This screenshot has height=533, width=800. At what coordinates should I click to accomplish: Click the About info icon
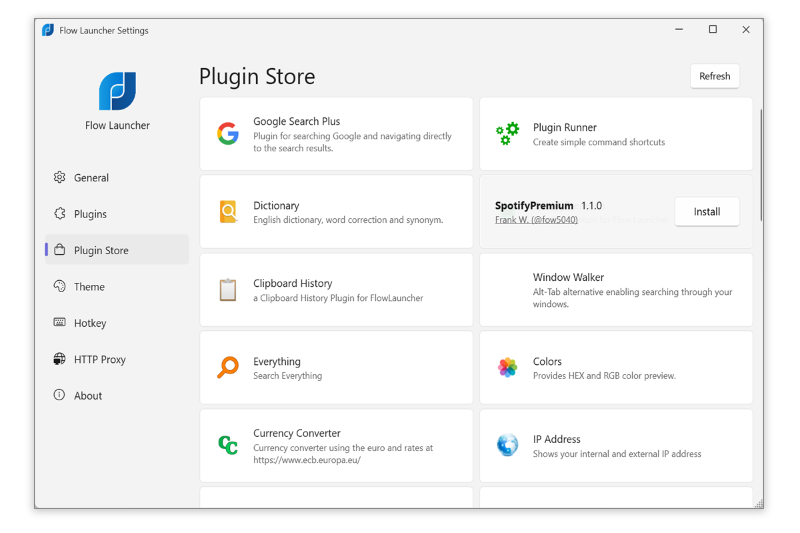[60, 395]
